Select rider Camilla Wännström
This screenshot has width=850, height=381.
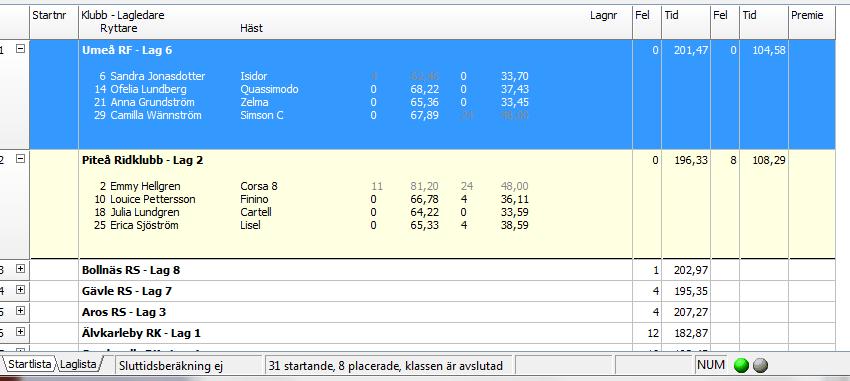pyautogui.click(x=156, y=115)
